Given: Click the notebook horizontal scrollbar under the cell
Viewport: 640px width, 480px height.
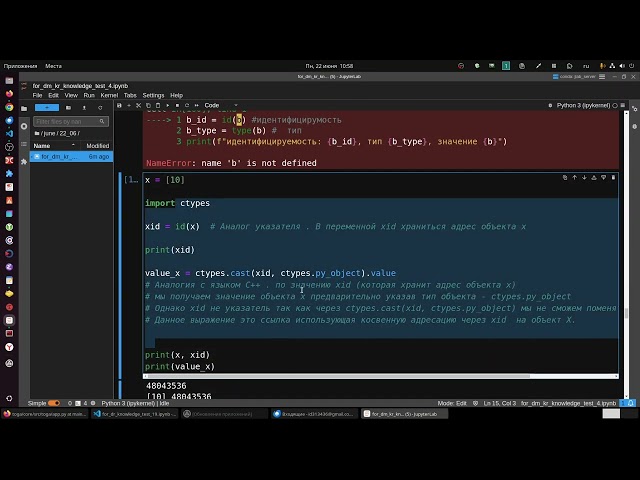Looking at the screenshot, I should [337, 376].
